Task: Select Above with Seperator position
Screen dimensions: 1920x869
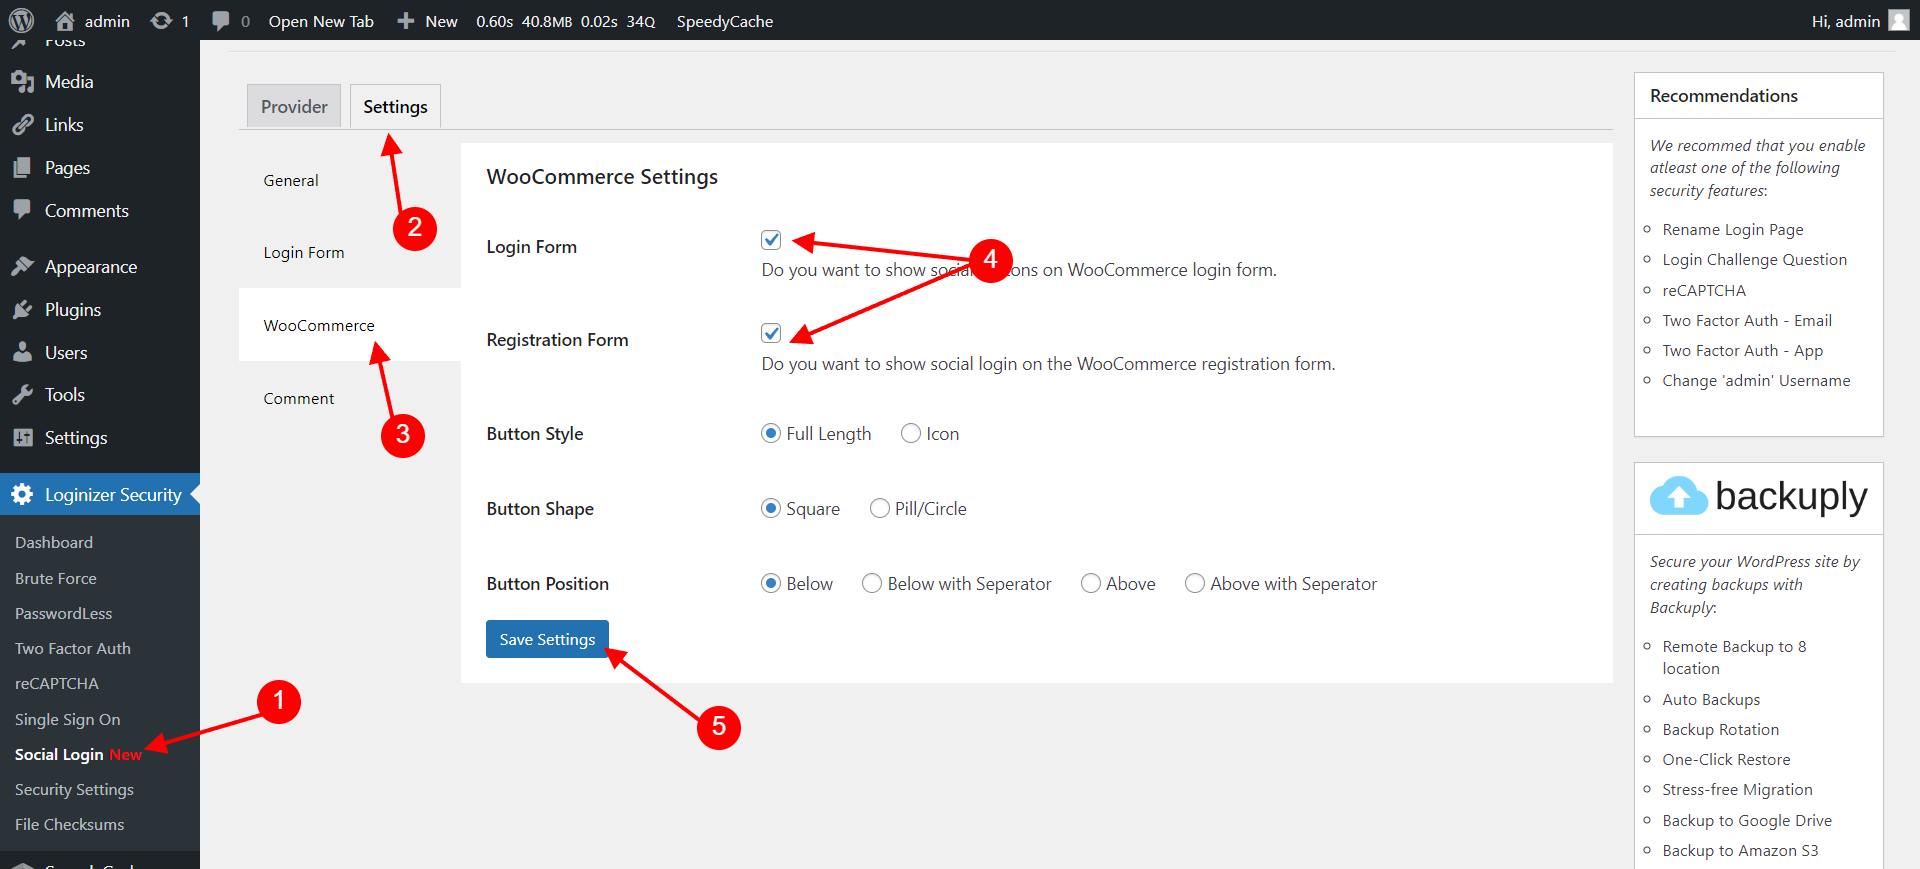Action: tap(1195, 583)
